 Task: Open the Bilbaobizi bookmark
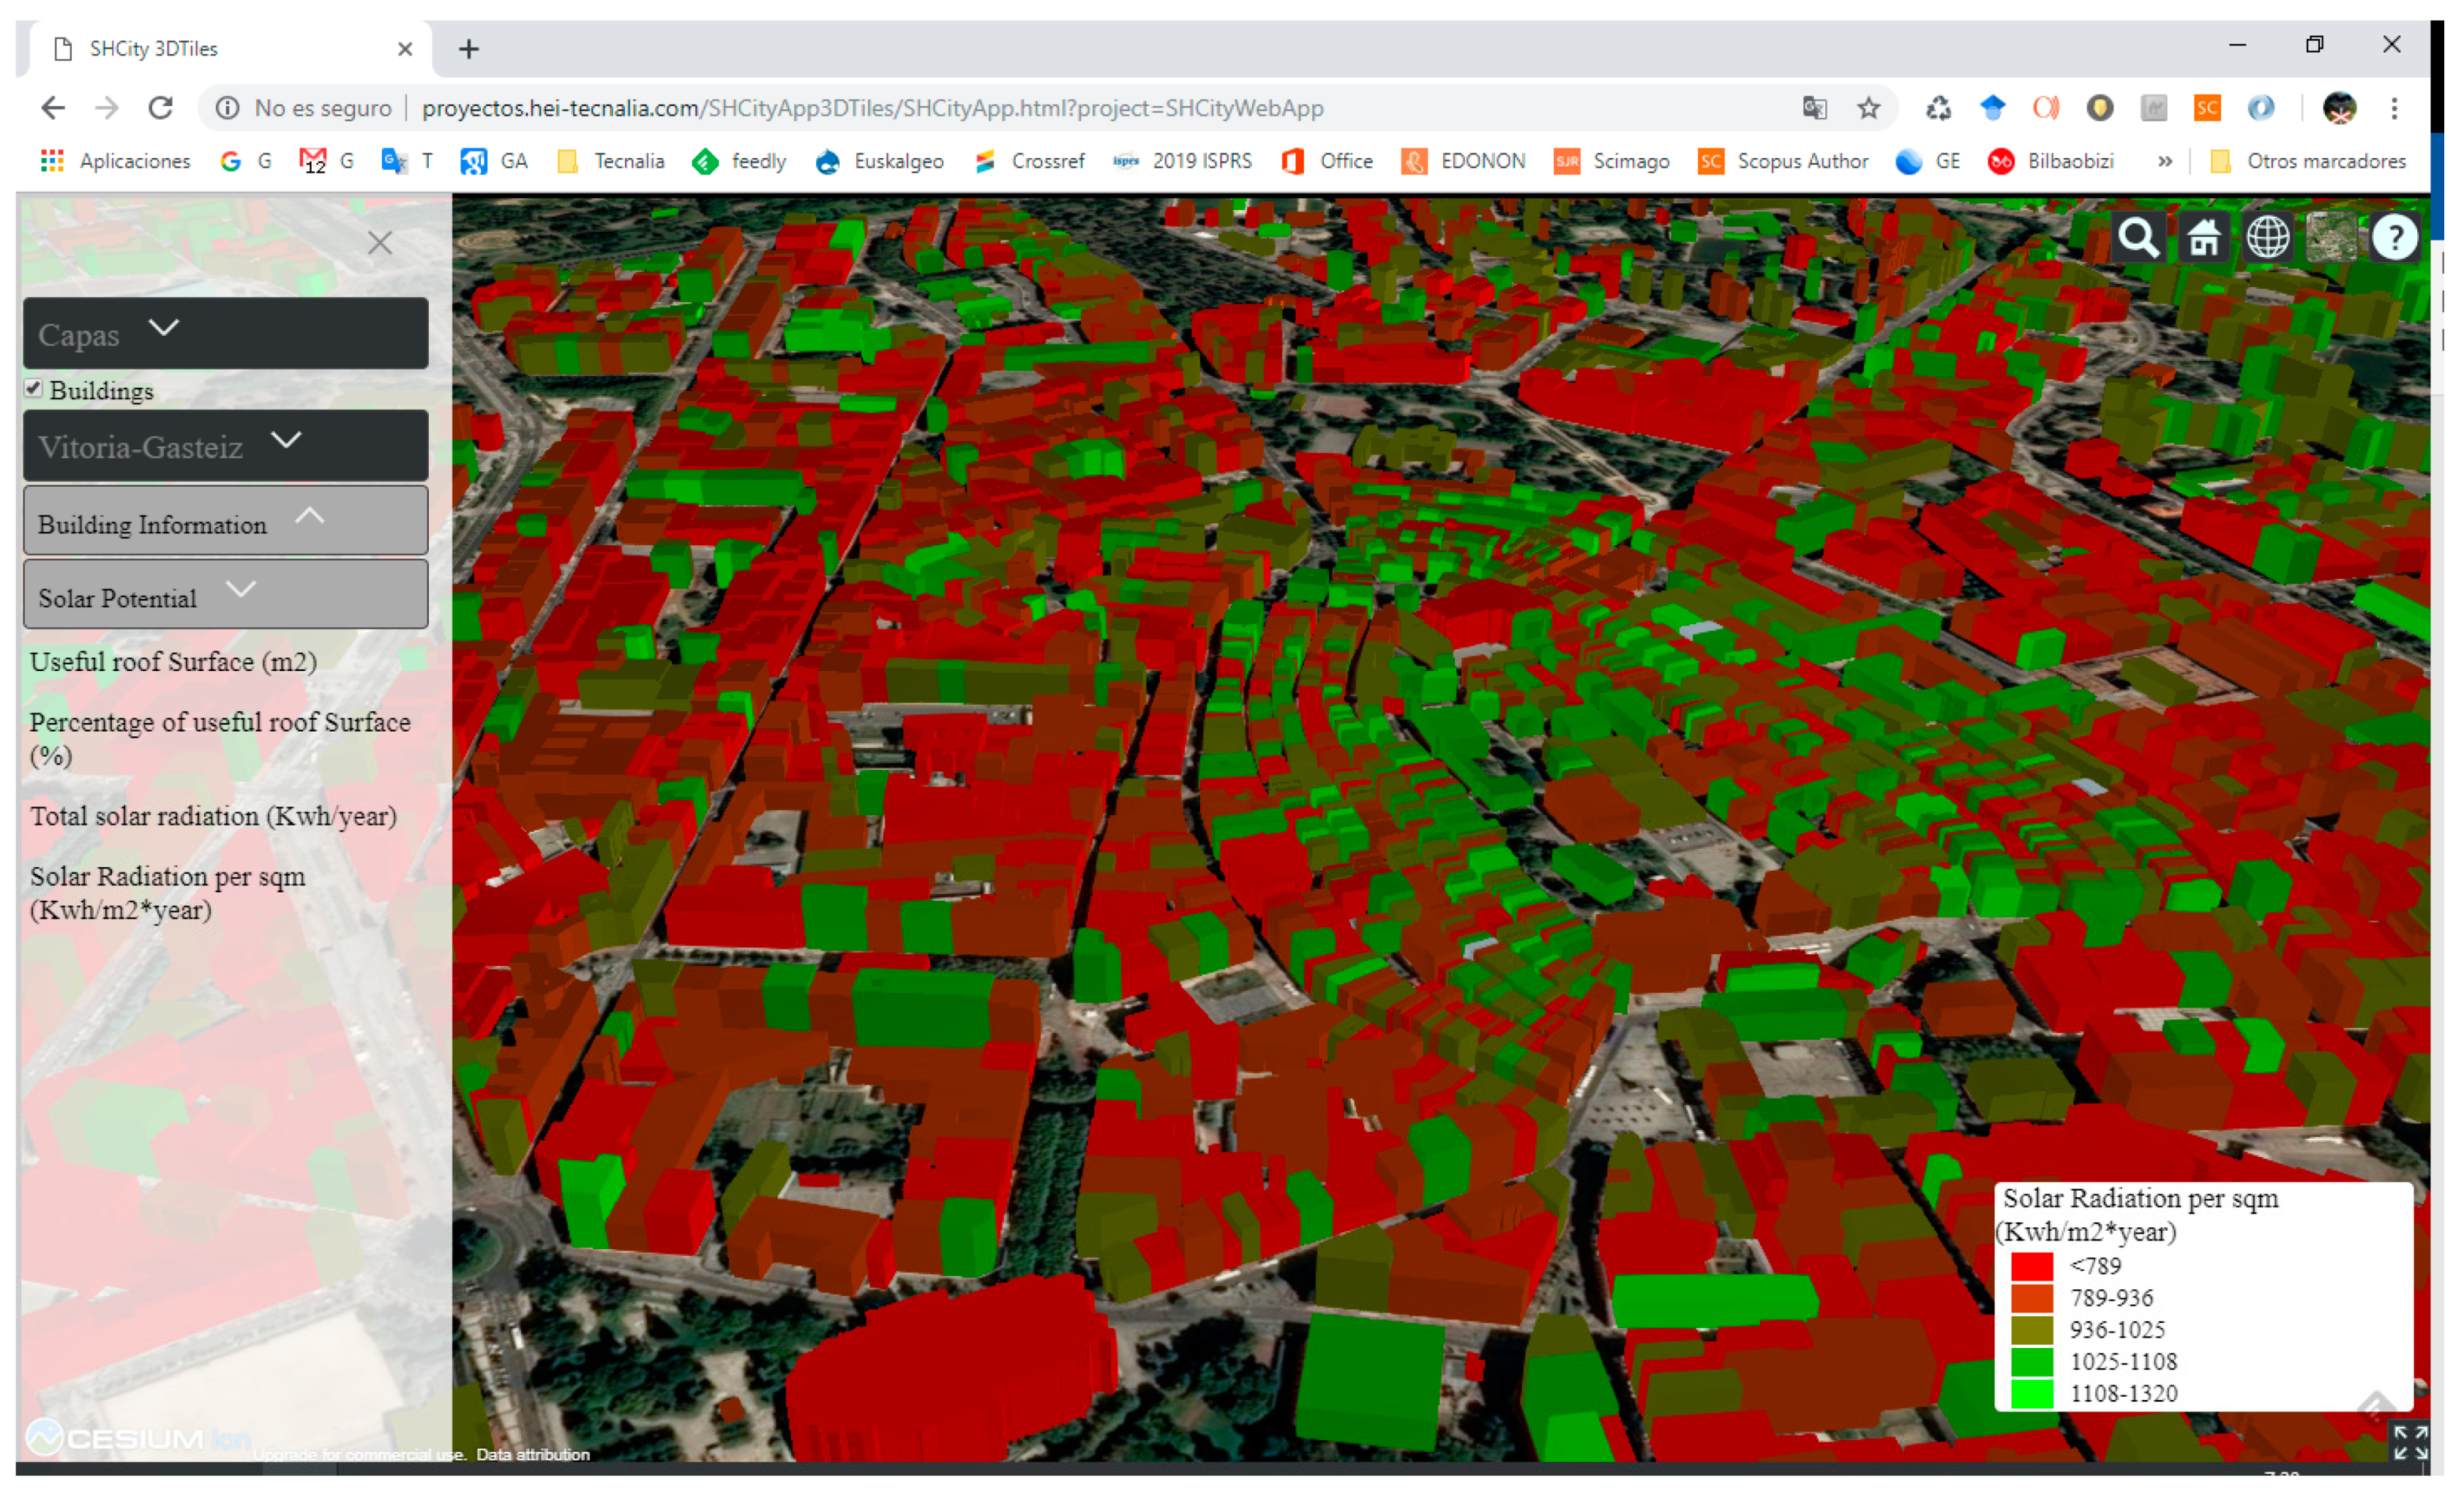(x=2051, y=161)
